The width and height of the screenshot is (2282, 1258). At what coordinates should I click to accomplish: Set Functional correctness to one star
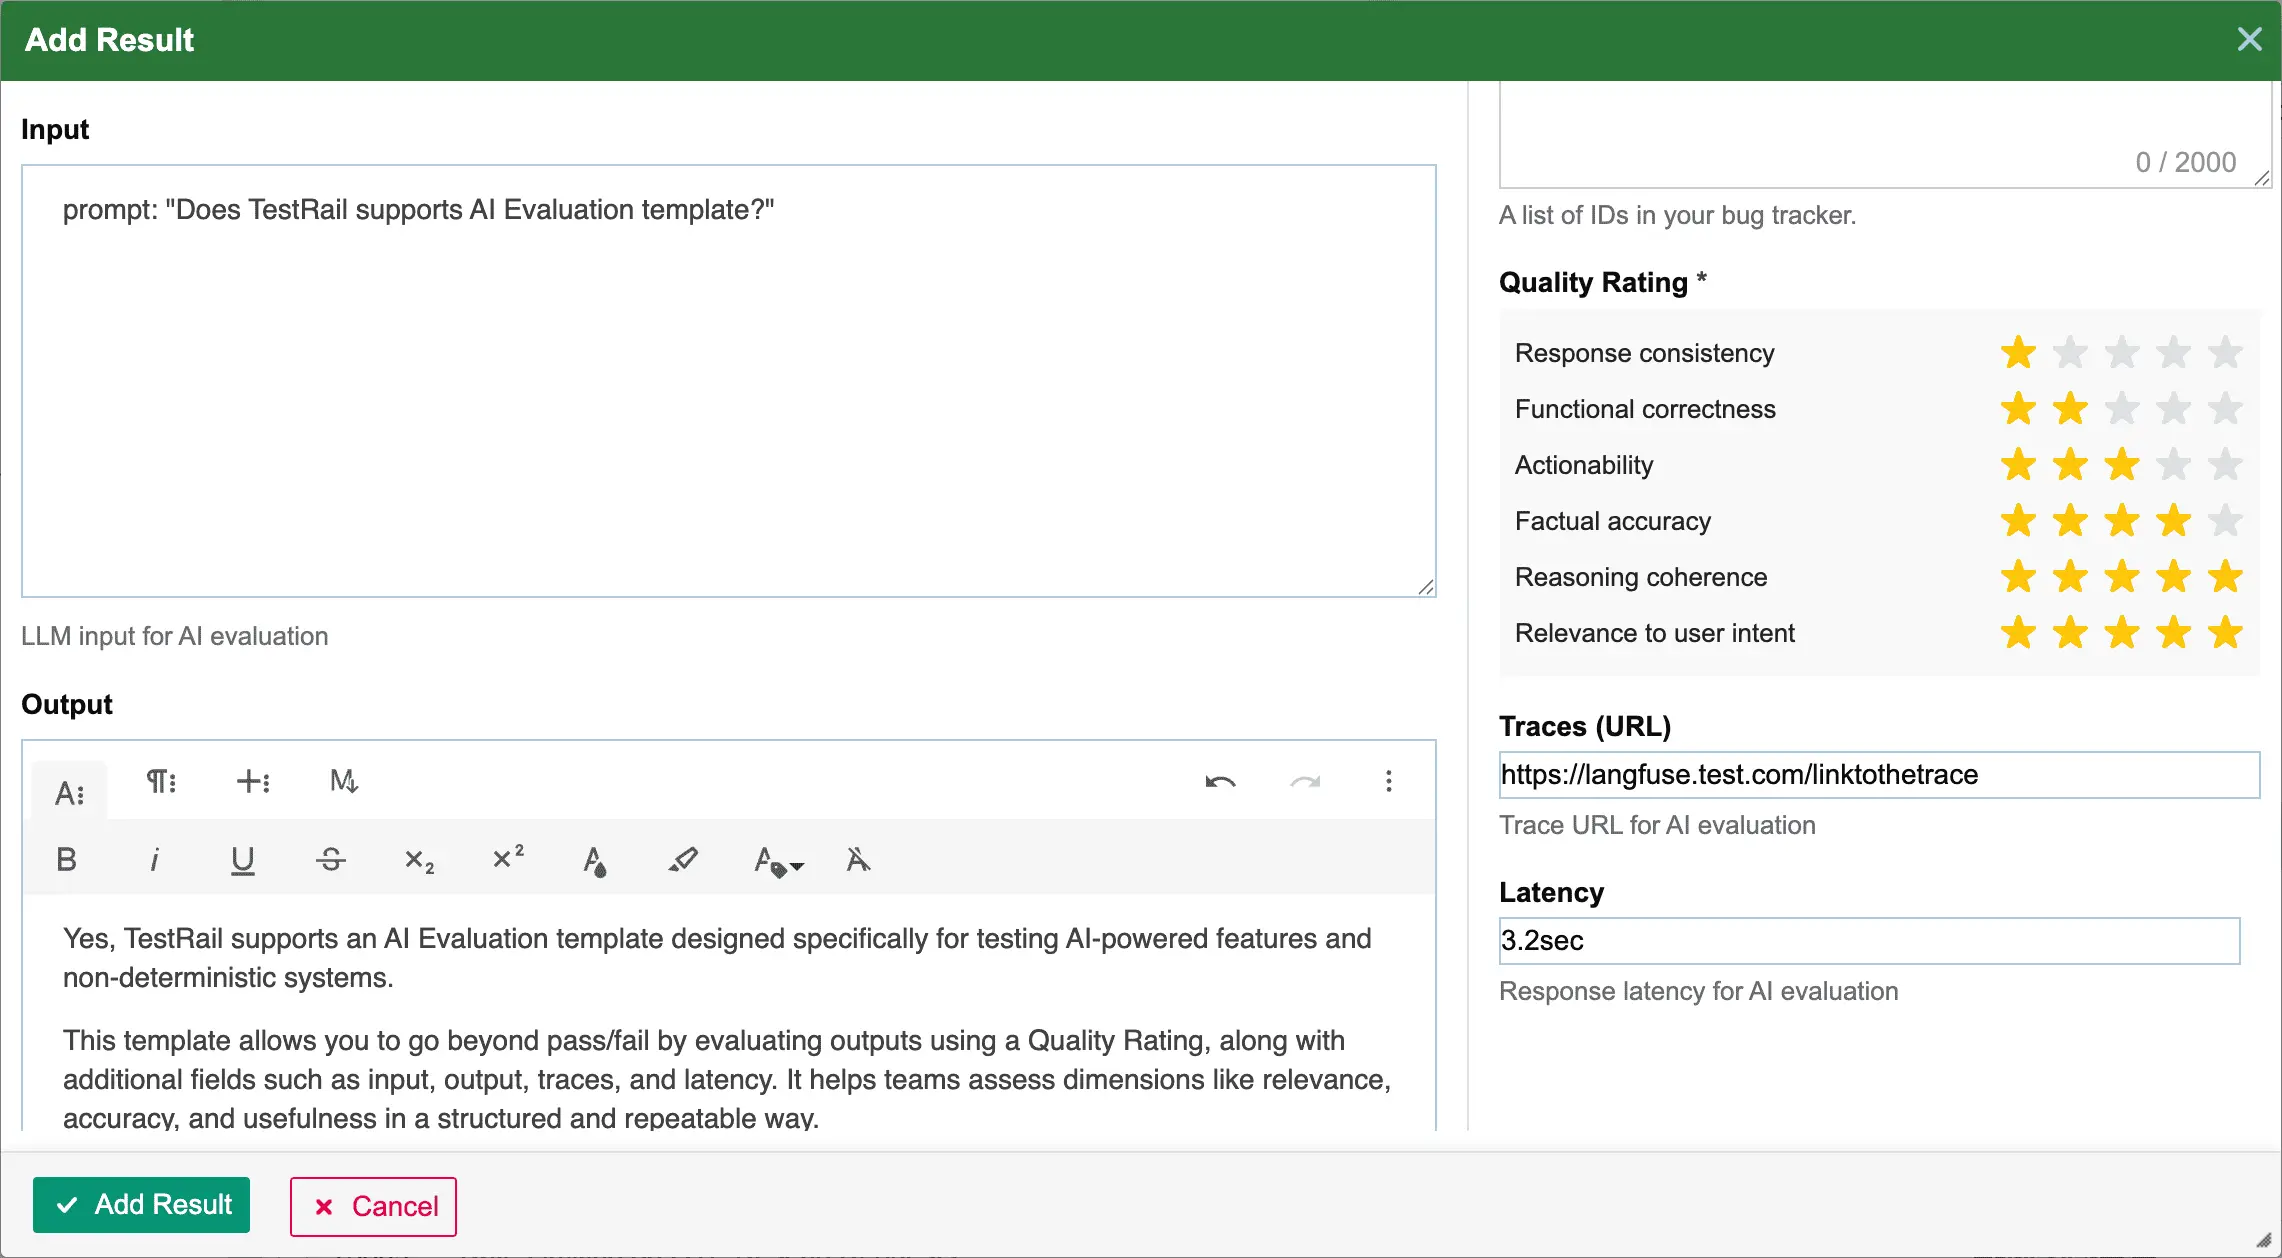tap(2018, 408)
